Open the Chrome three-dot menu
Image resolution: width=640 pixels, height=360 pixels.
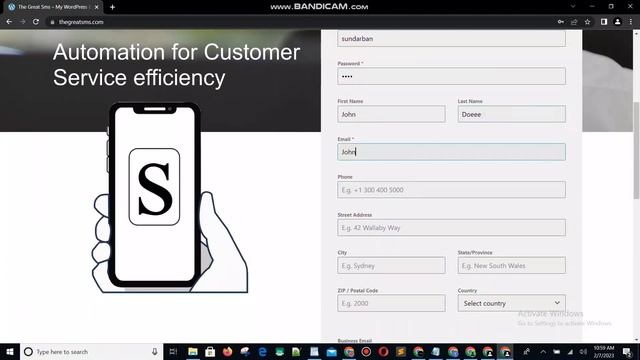[631, 22]
